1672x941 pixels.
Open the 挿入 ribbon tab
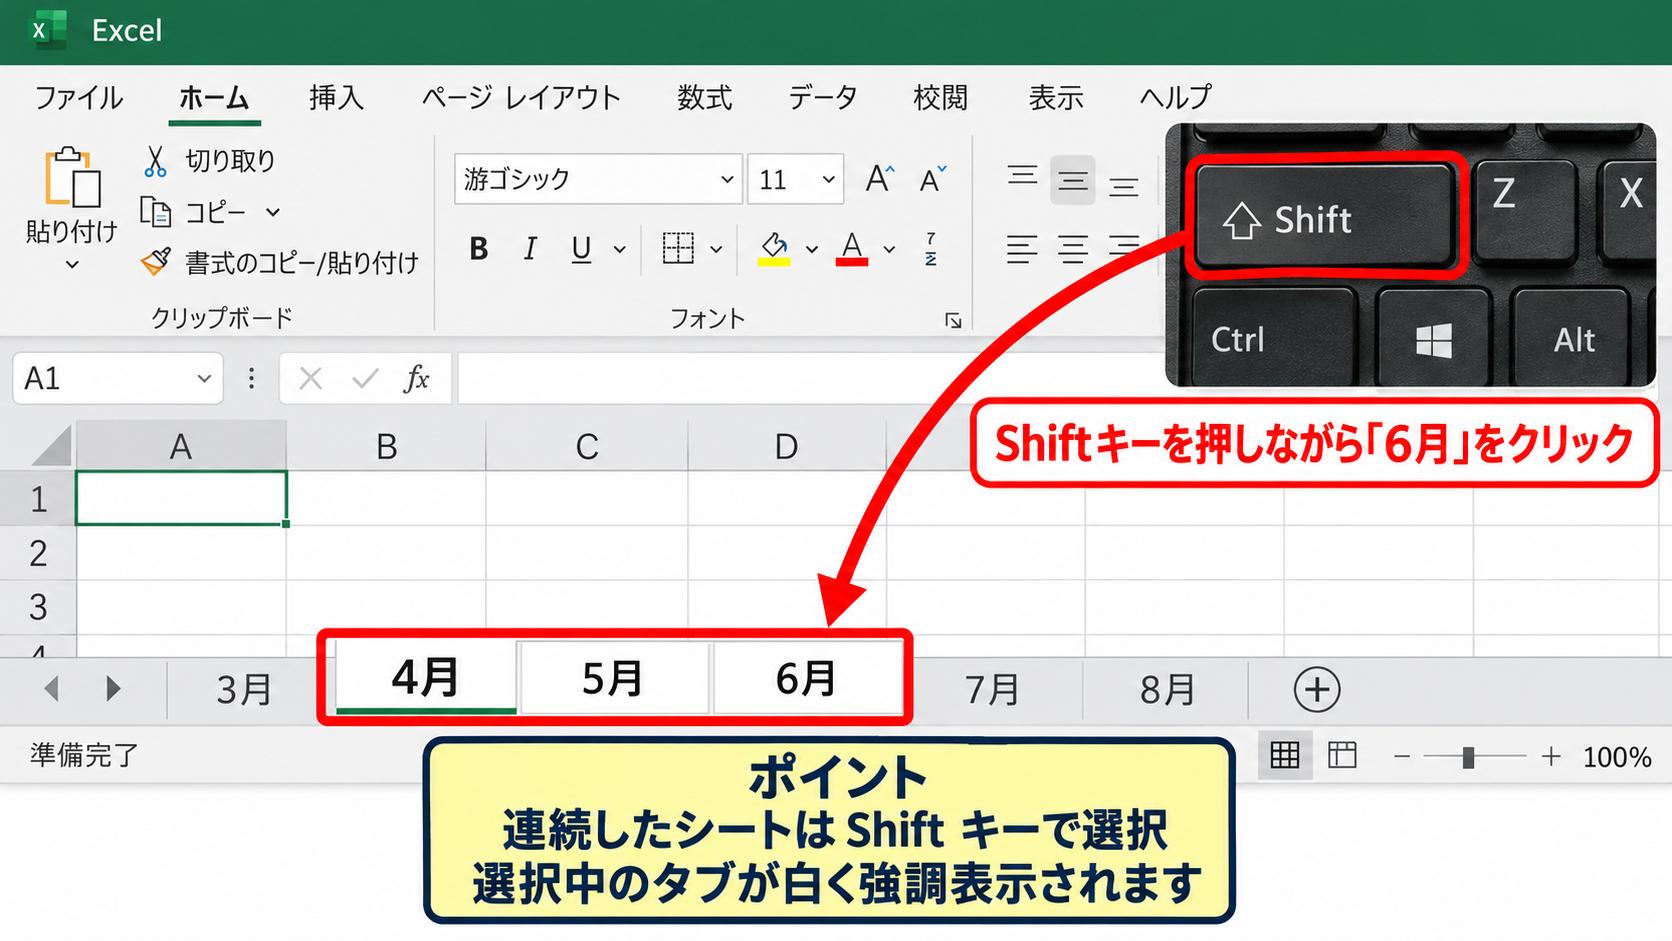336,97
